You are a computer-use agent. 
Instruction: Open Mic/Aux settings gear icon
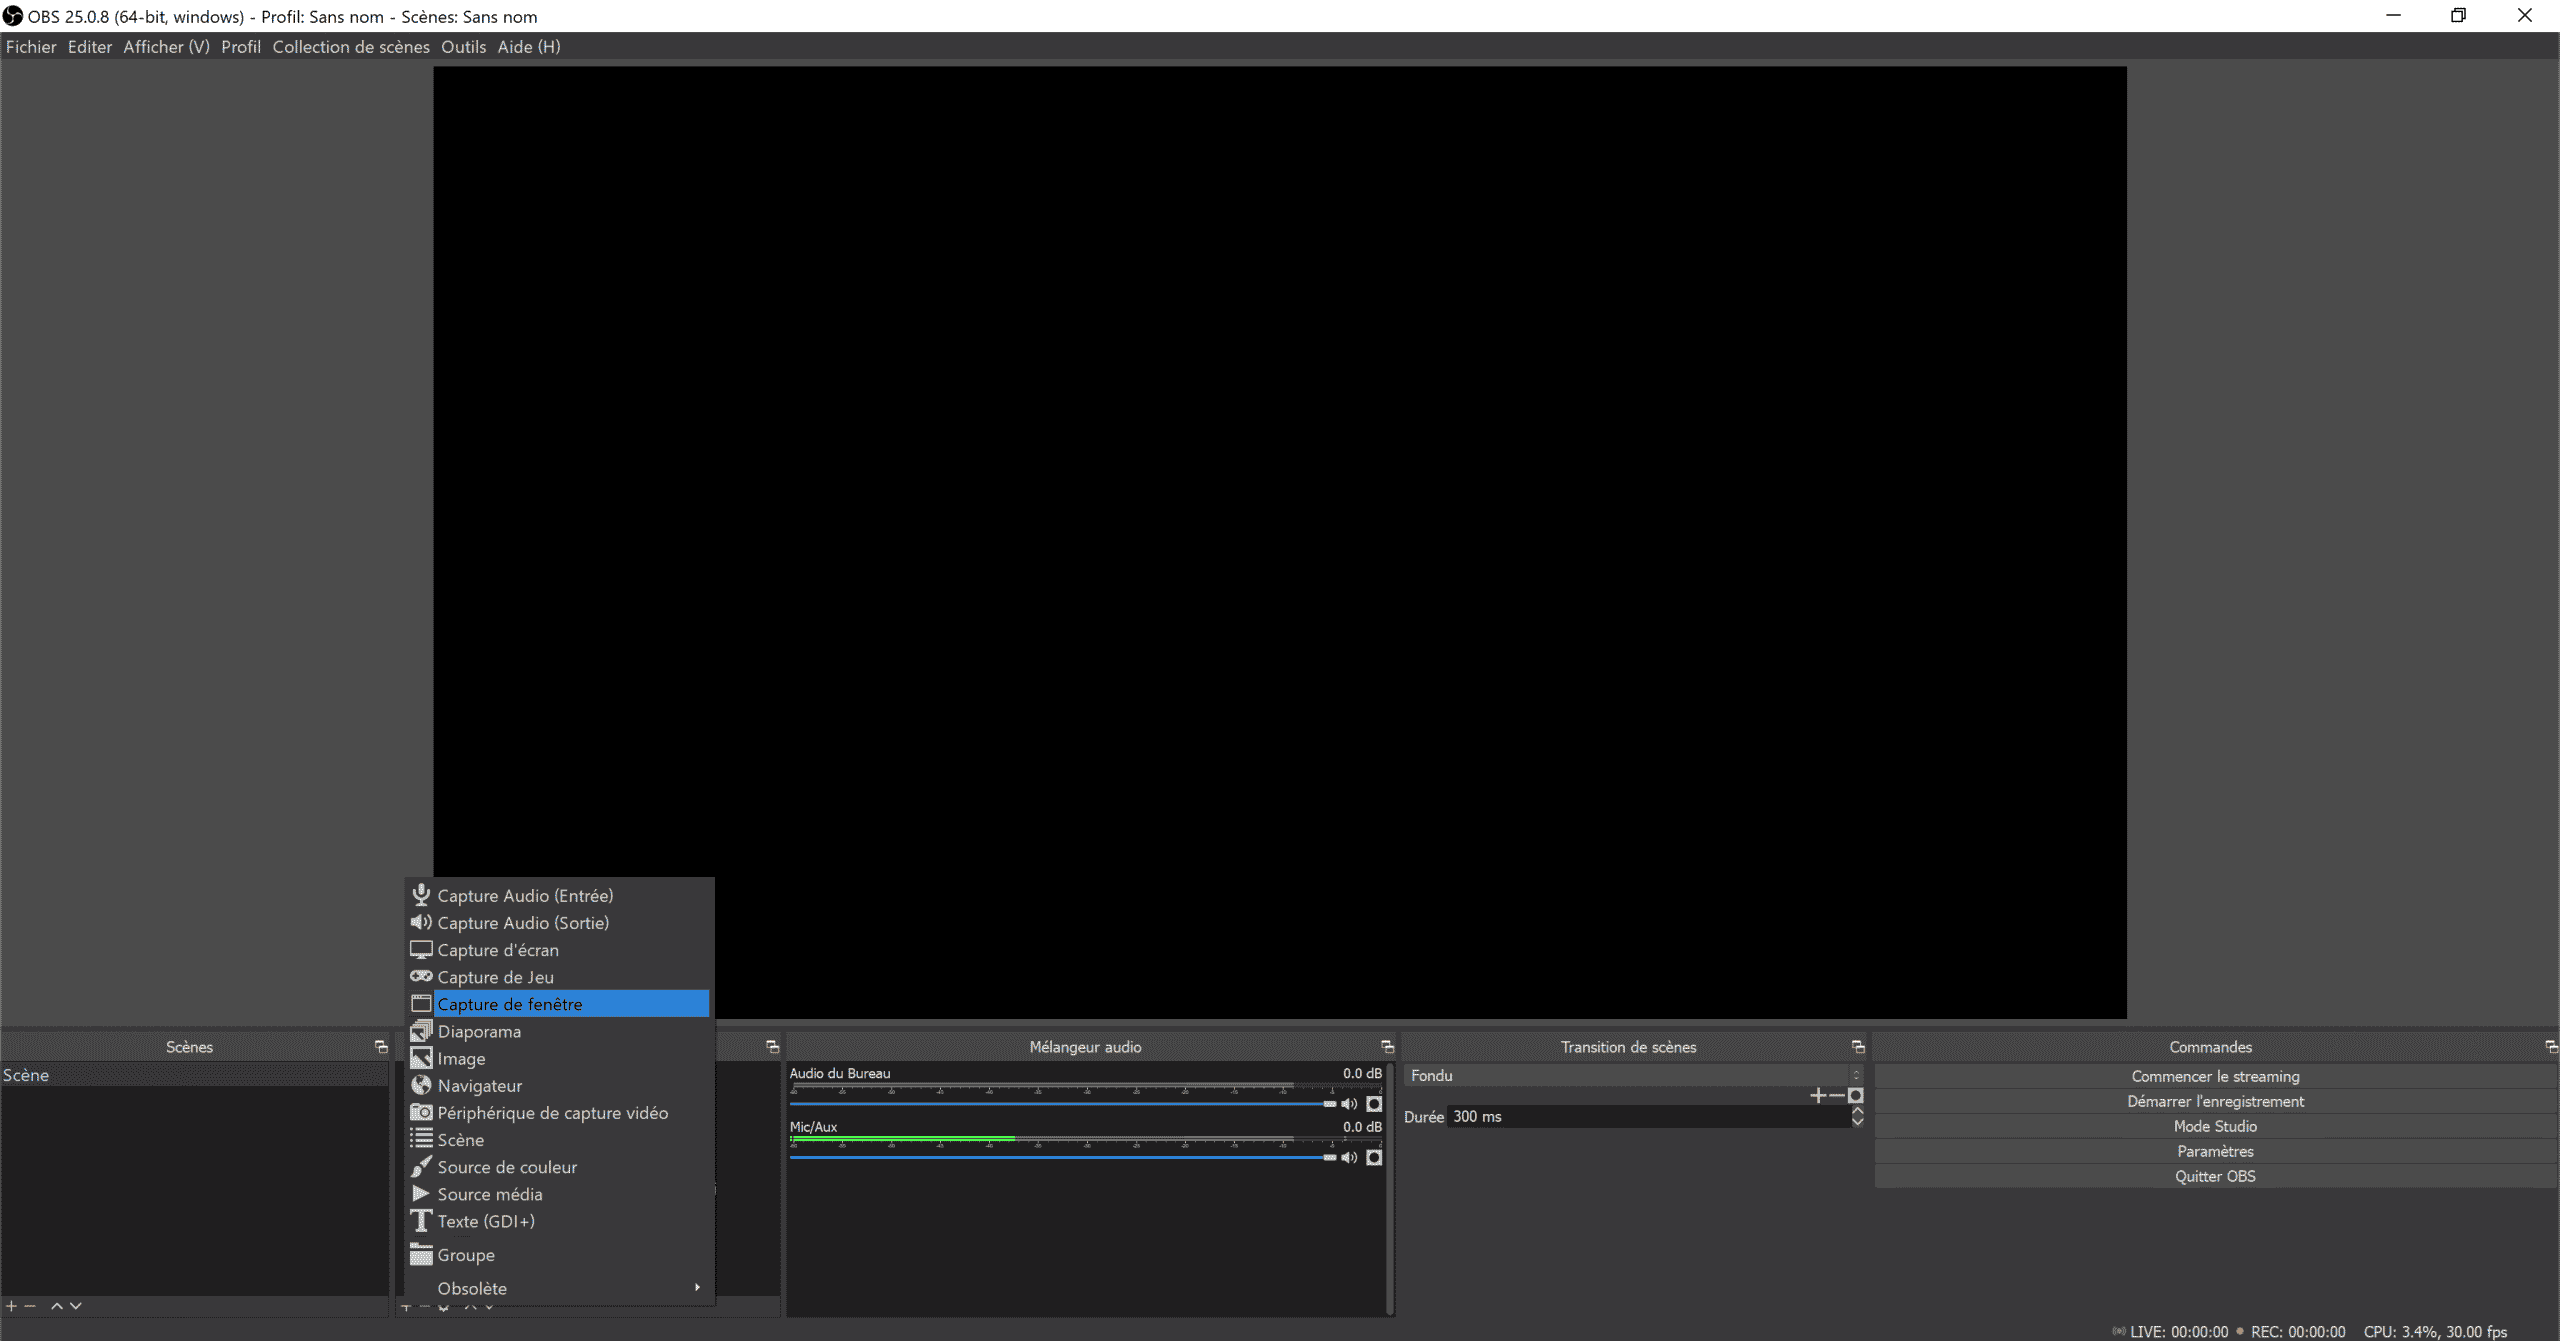(x=1374, y=1157)
